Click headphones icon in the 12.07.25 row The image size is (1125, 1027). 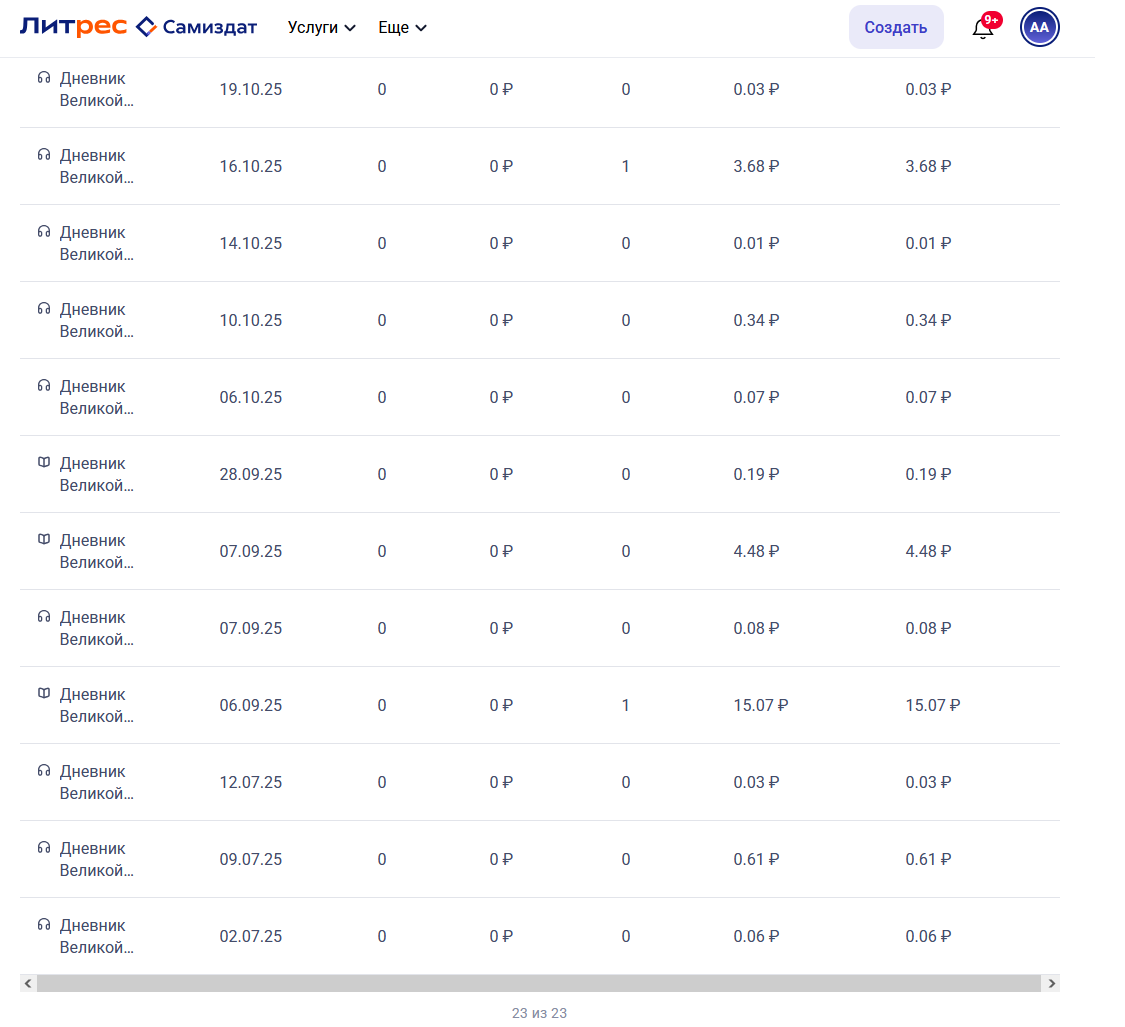tap(44, 771)
